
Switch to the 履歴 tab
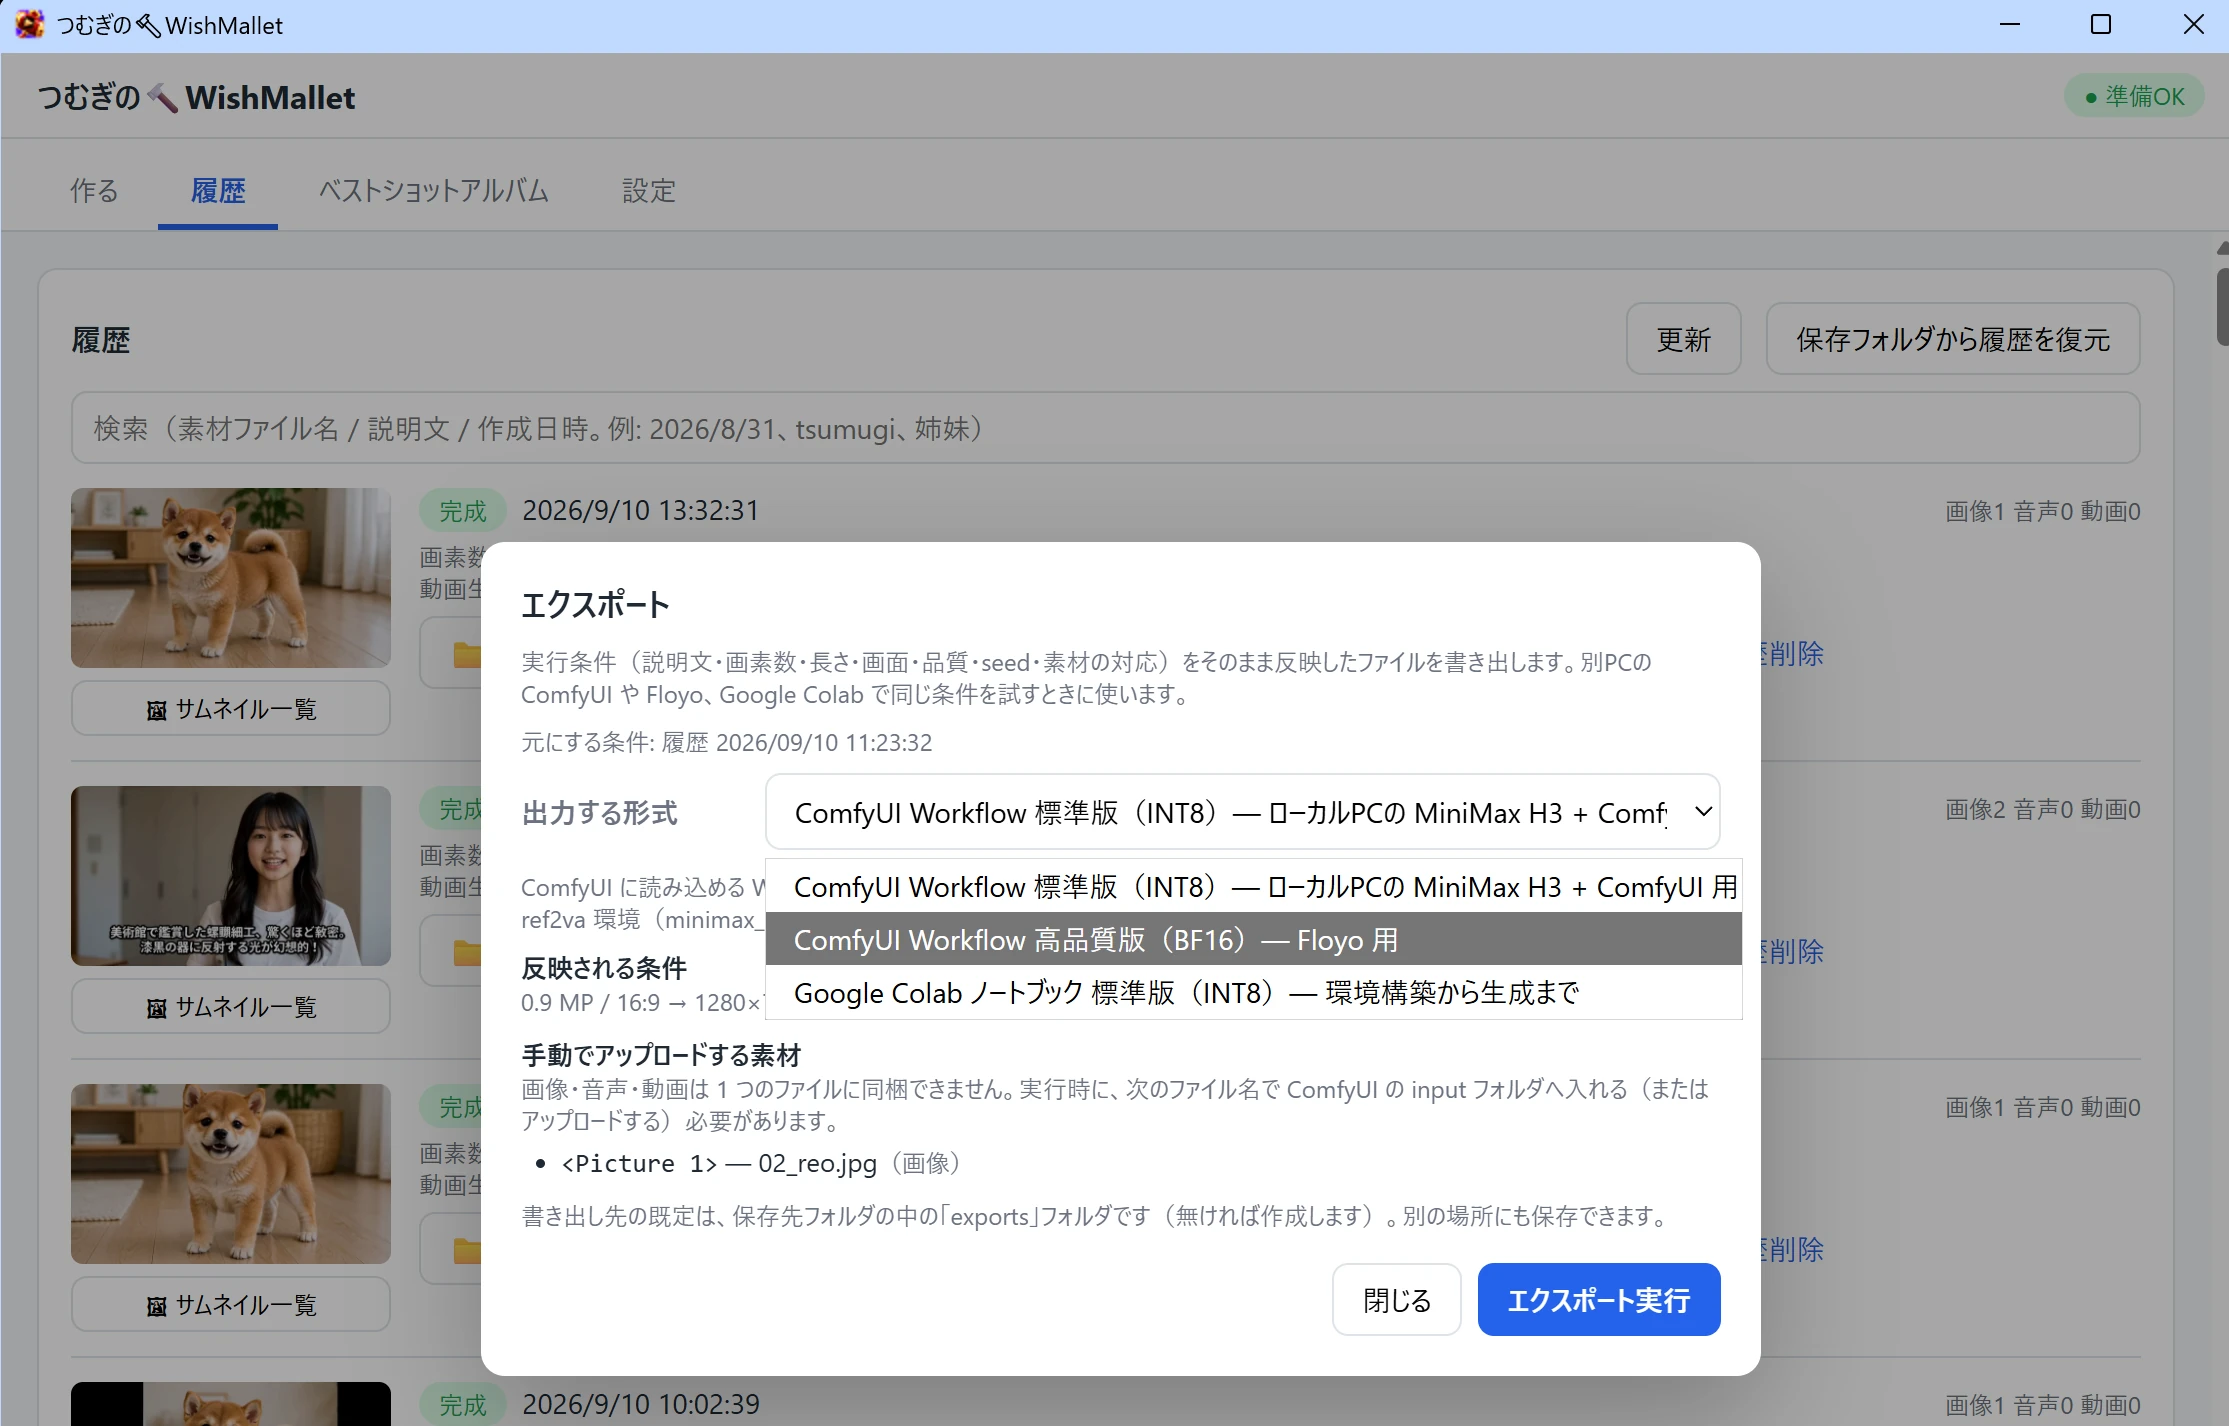click(x=218, y=190)
